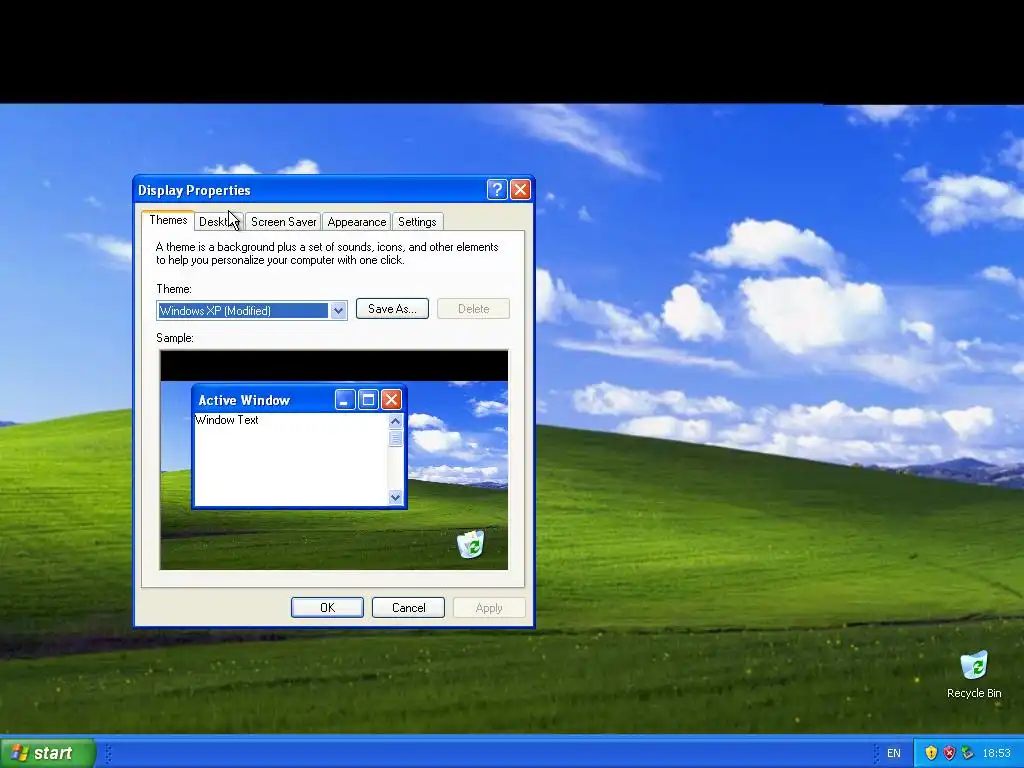Click the red security alert tray icon
The height and width of the screenshot is (768, 1024).
click(950, 753)
